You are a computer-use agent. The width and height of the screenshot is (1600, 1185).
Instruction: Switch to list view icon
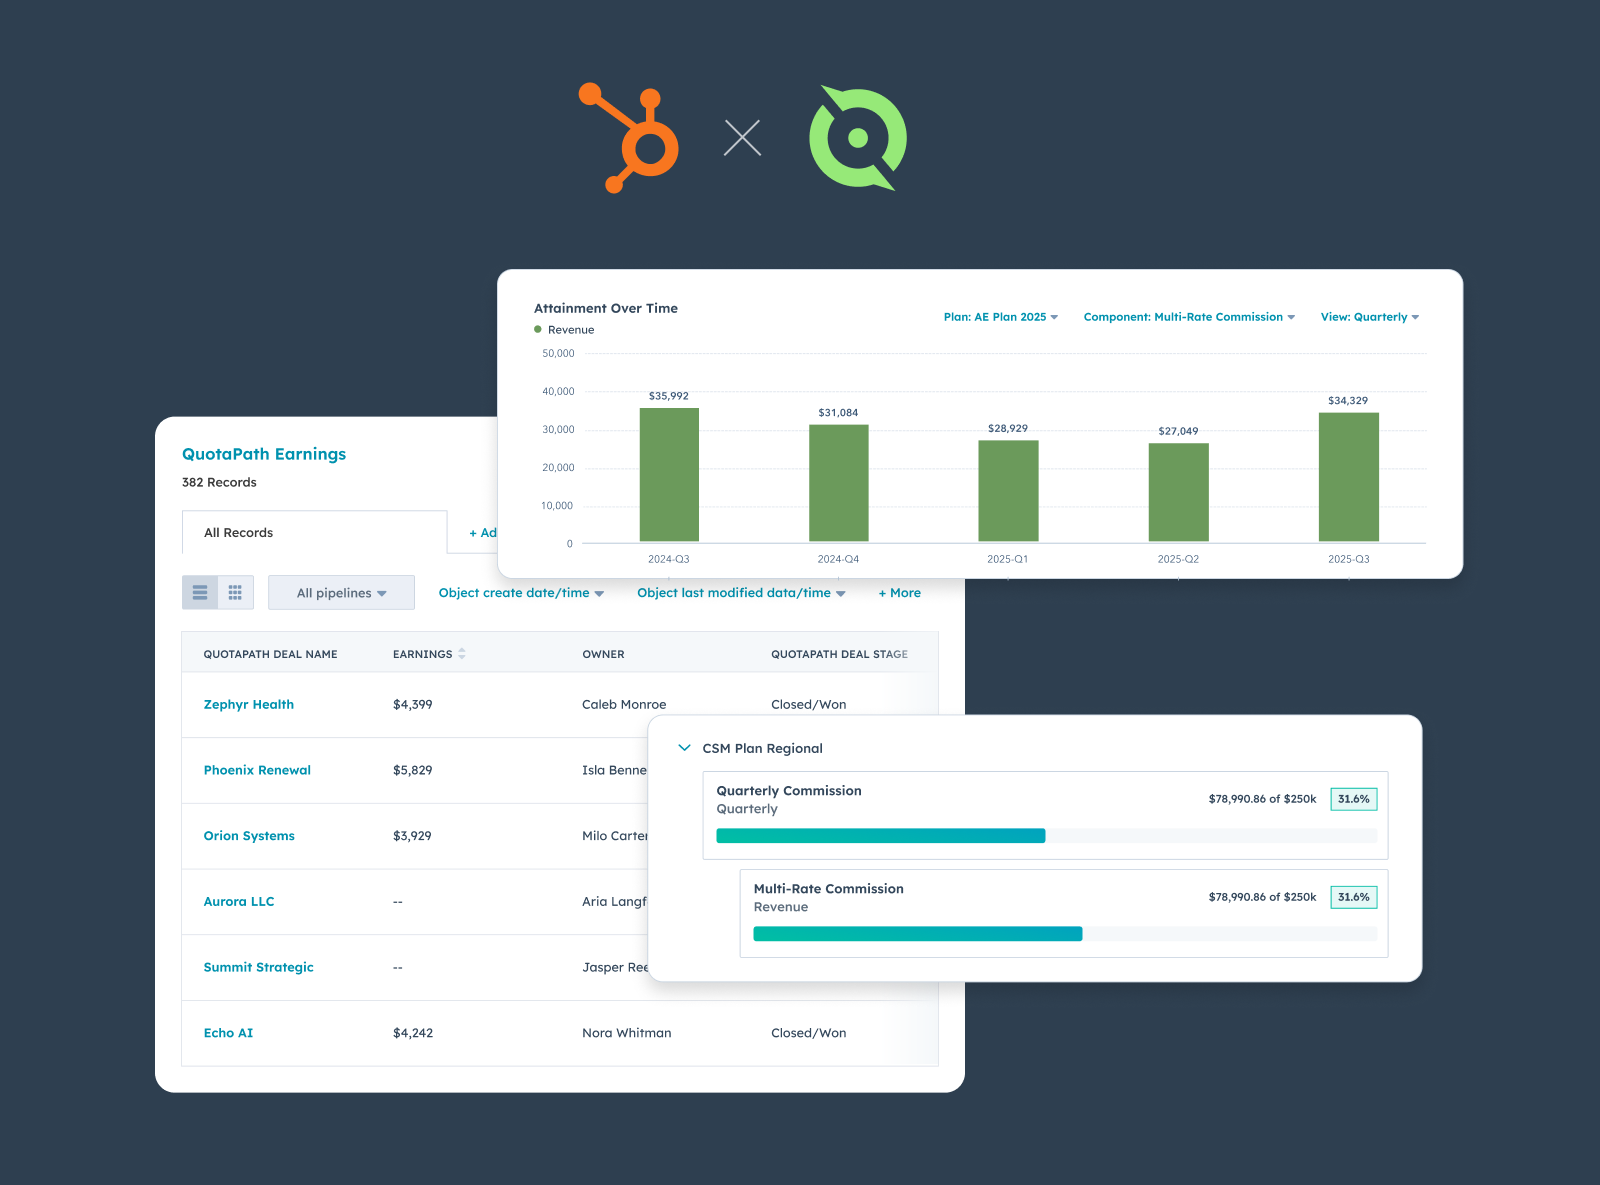coord(200,593)
